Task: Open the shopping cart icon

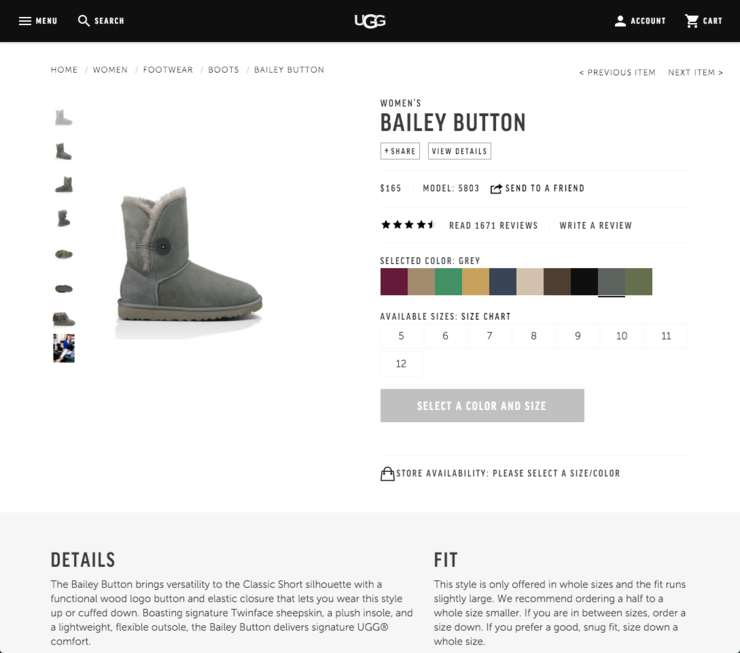Action: tap(691, 21)
